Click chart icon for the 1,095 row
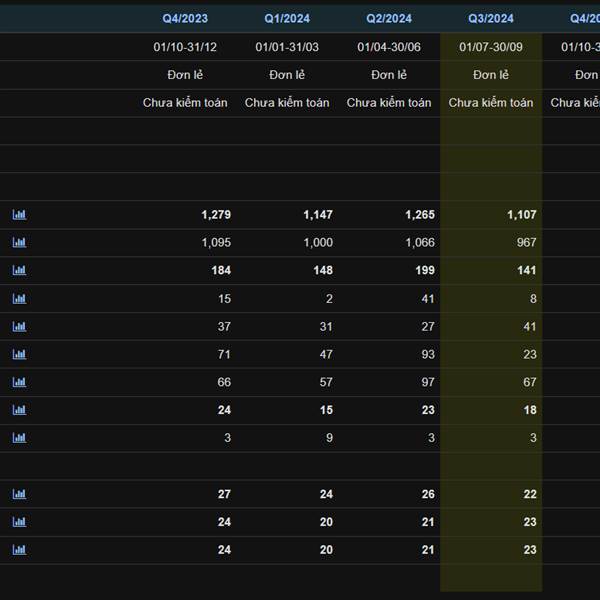 click(x=19, y=242)
